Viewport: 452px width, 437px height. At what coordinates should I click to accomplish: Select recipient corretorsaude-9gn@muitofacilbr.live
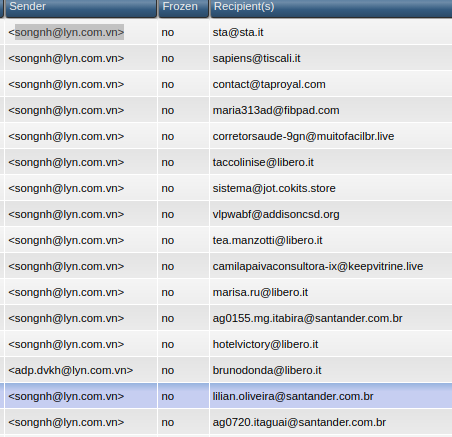pyautogui.click(x=303, y=136)
